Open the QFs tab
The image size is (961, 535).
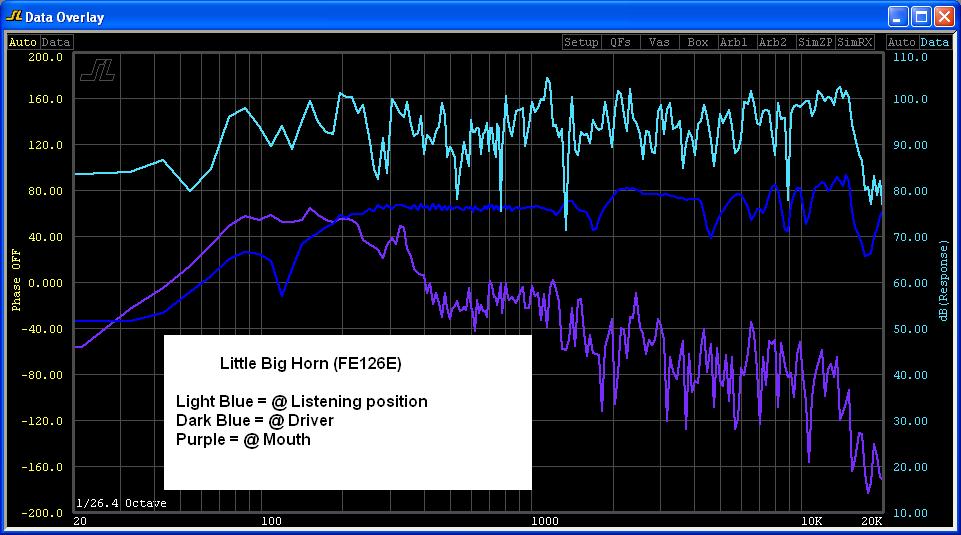coord(620,42)
